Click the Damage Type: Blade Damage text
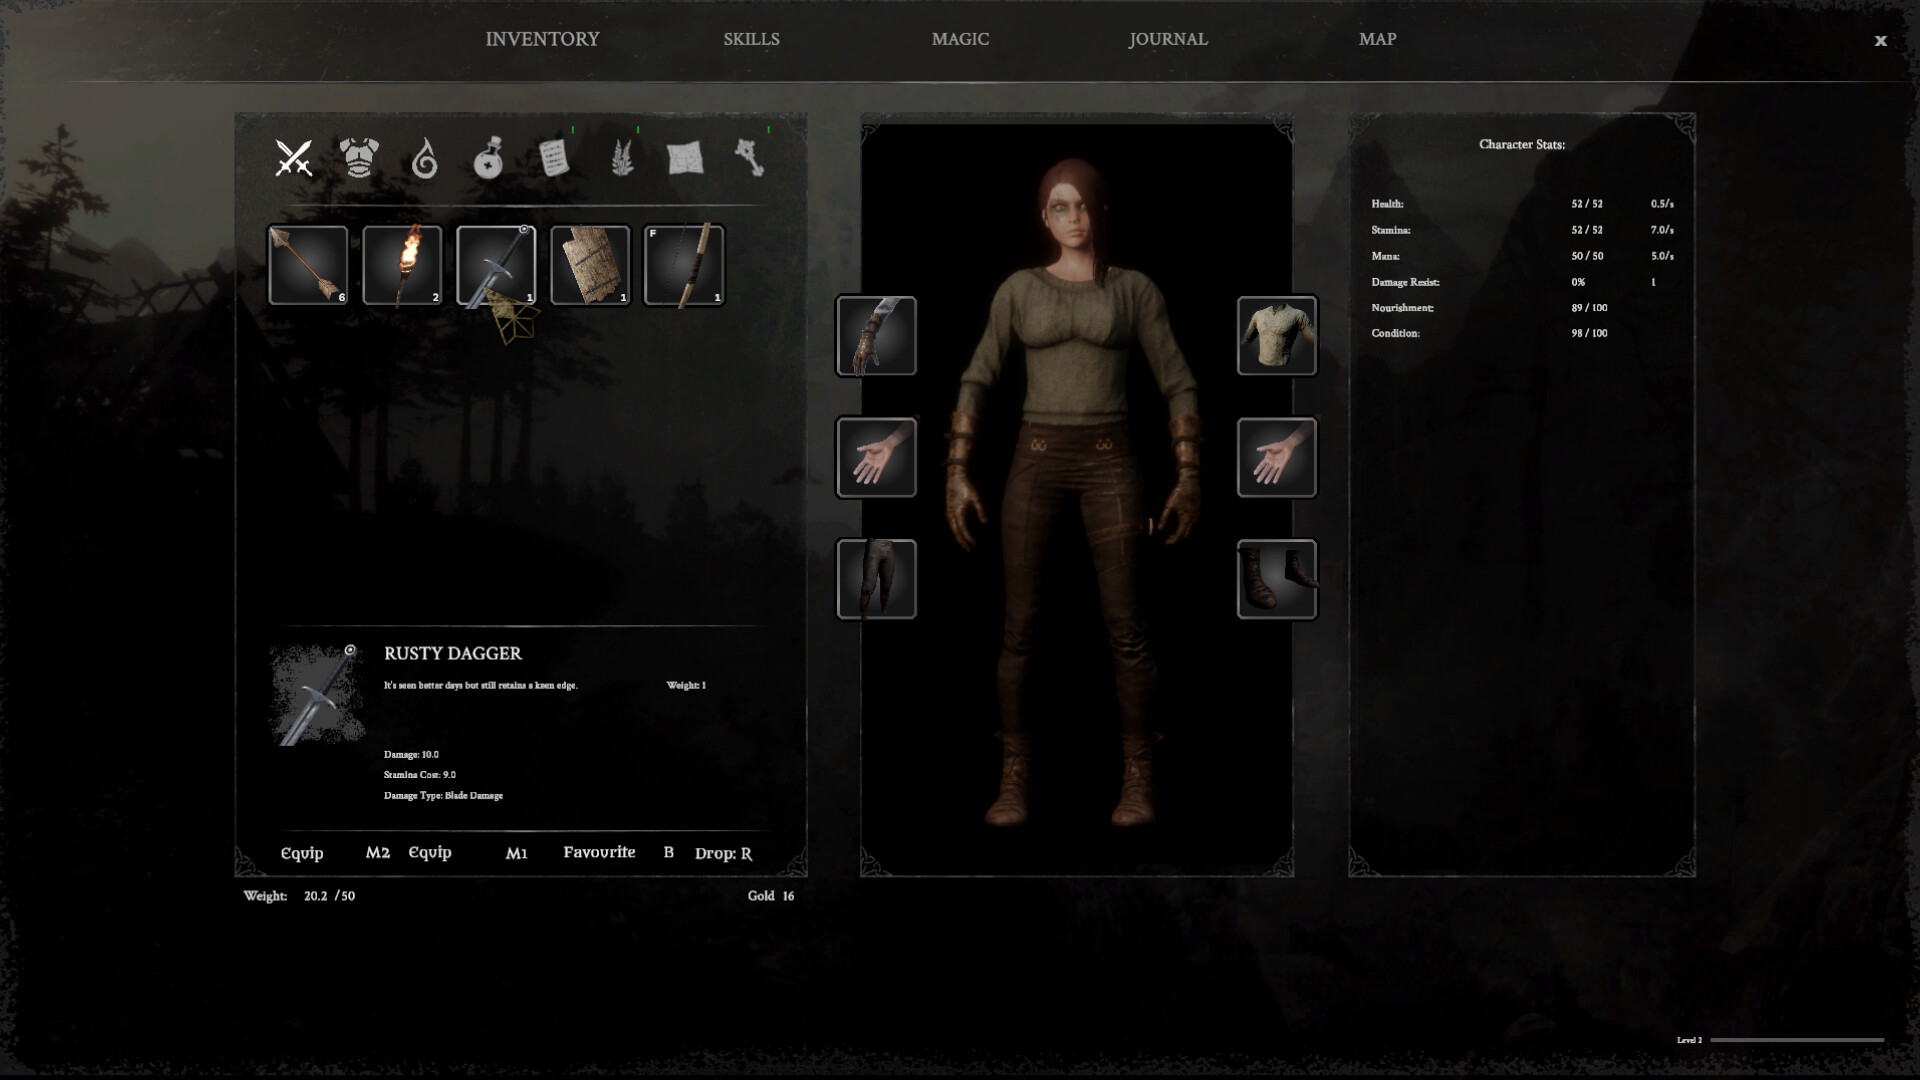Screen dimensions: 1920x1080 tap(443, 796)
